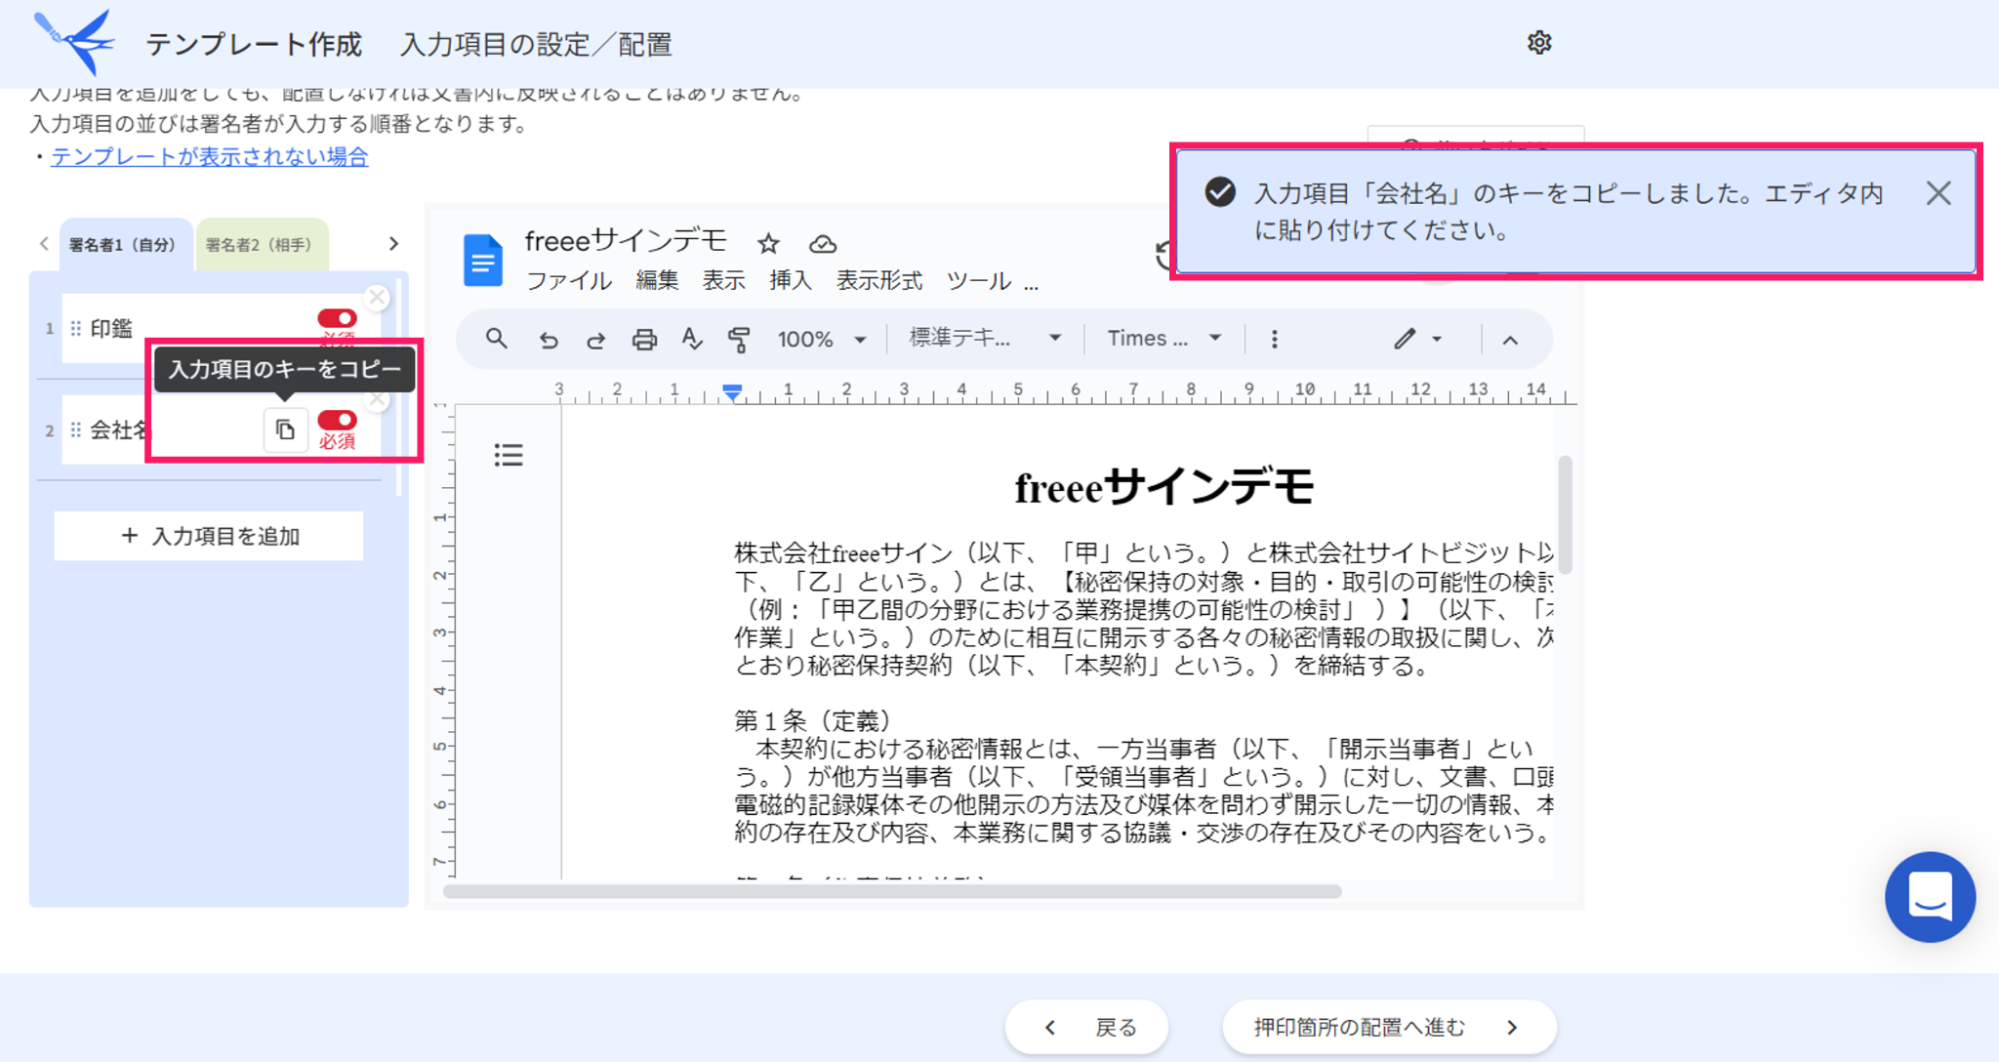Open the 標準テキスト style dropdown

point(985,338)
